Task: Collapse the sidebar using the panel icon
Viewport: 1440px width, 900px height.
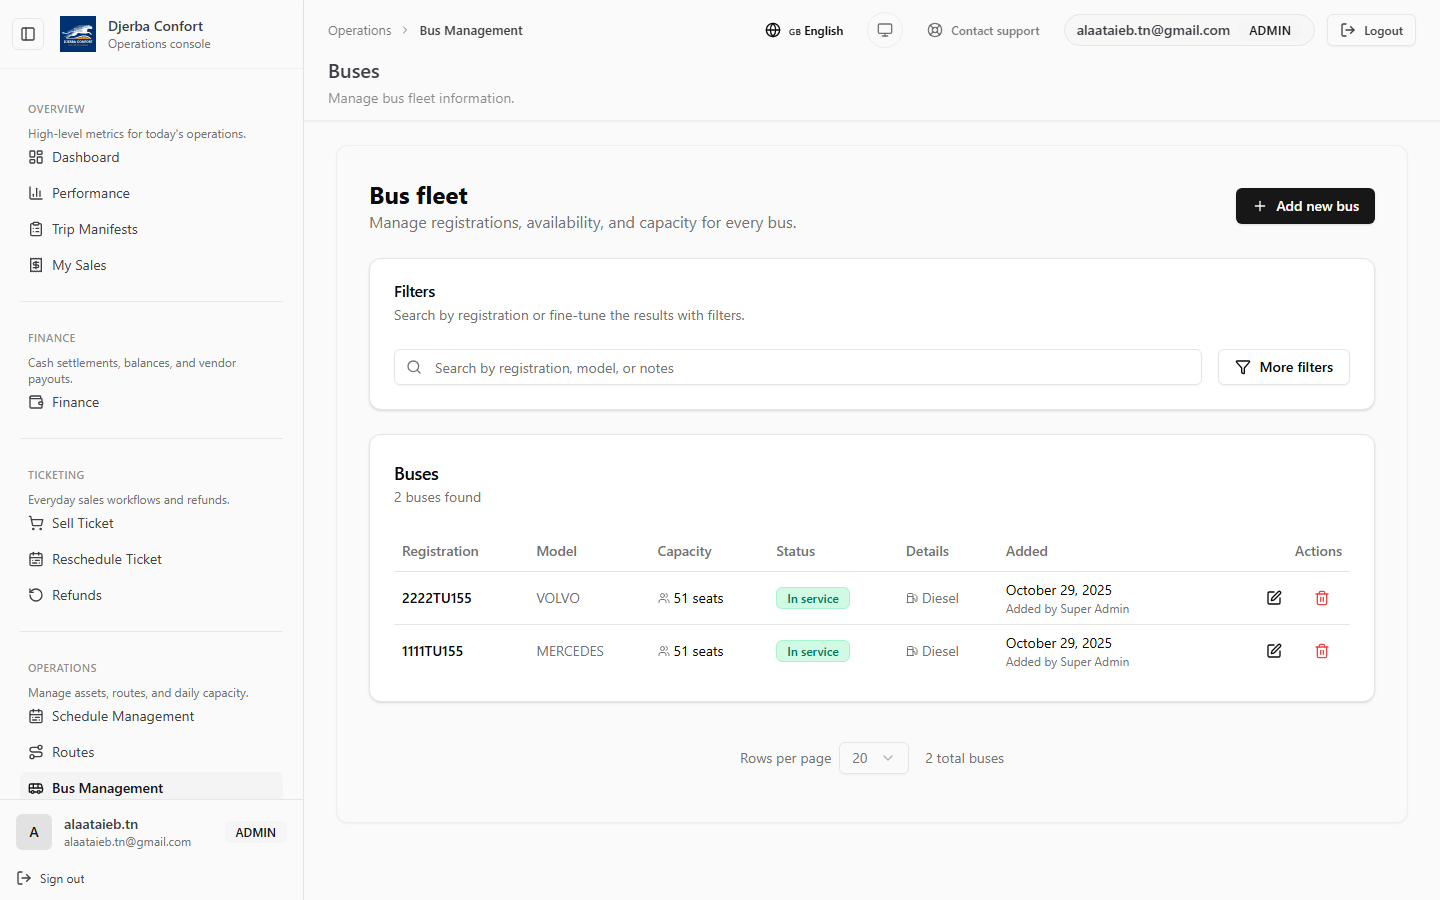Action: 28,34
